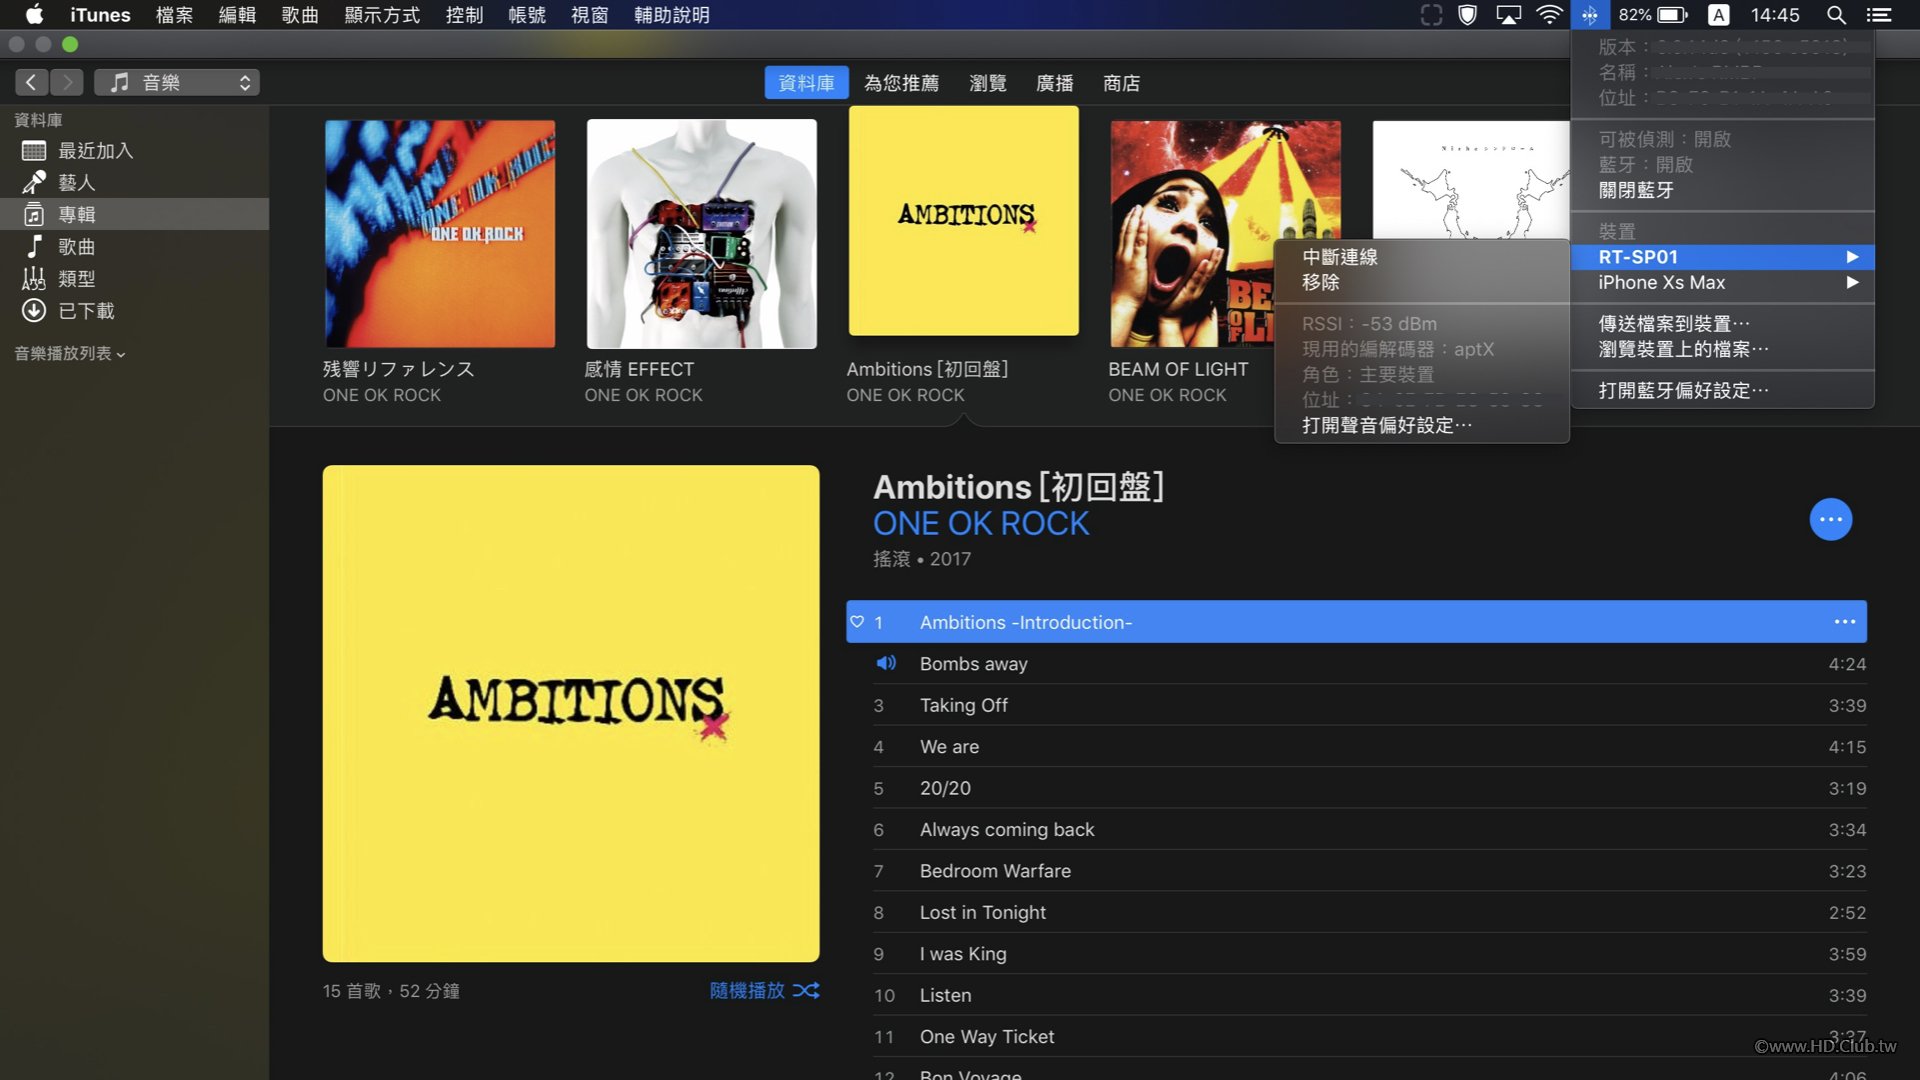Open the 控制 menu
The height and width of the screenshot is (1080, 1920).
(464, 14)
